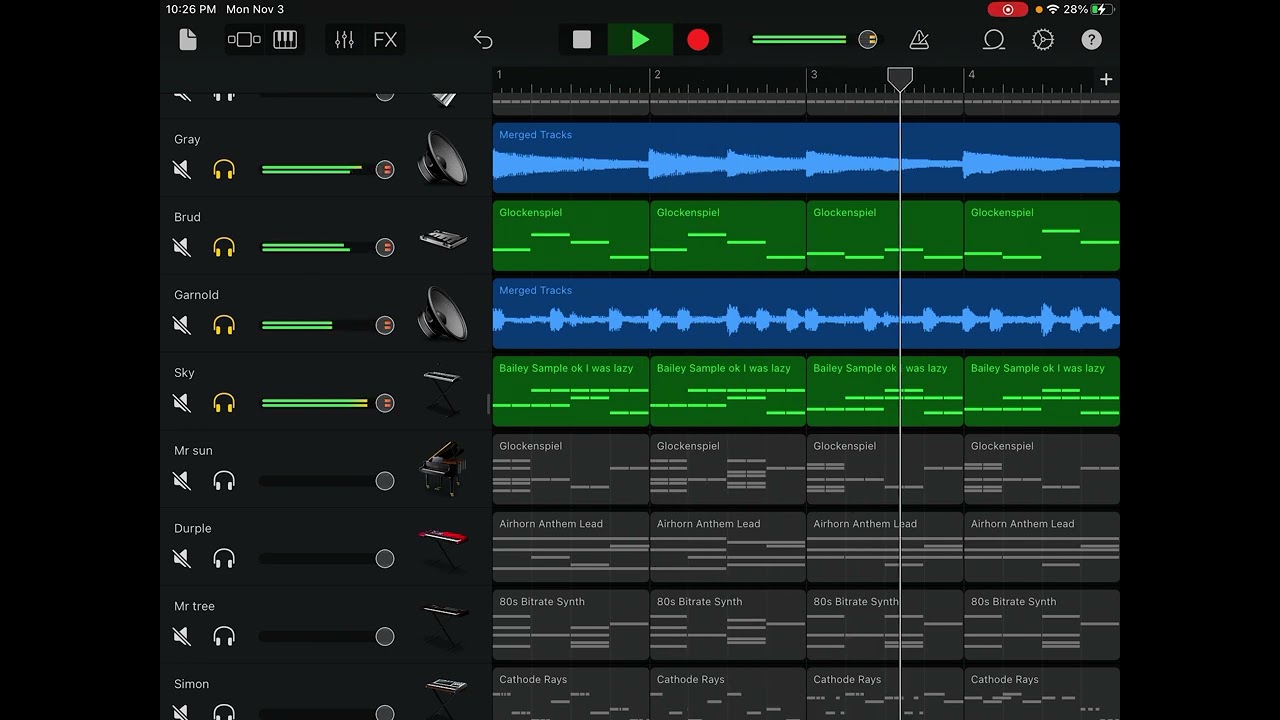Toggle solo on Brud track
The height and width of the screenshot is (720, 1280).
(224, 247)
